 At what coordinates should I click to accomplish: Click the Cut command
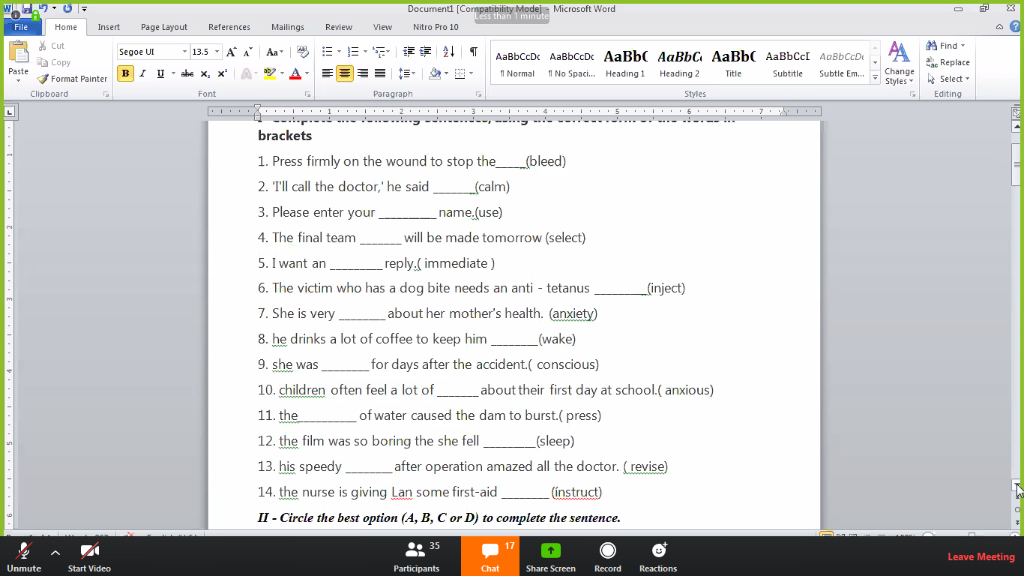(51, 46)
